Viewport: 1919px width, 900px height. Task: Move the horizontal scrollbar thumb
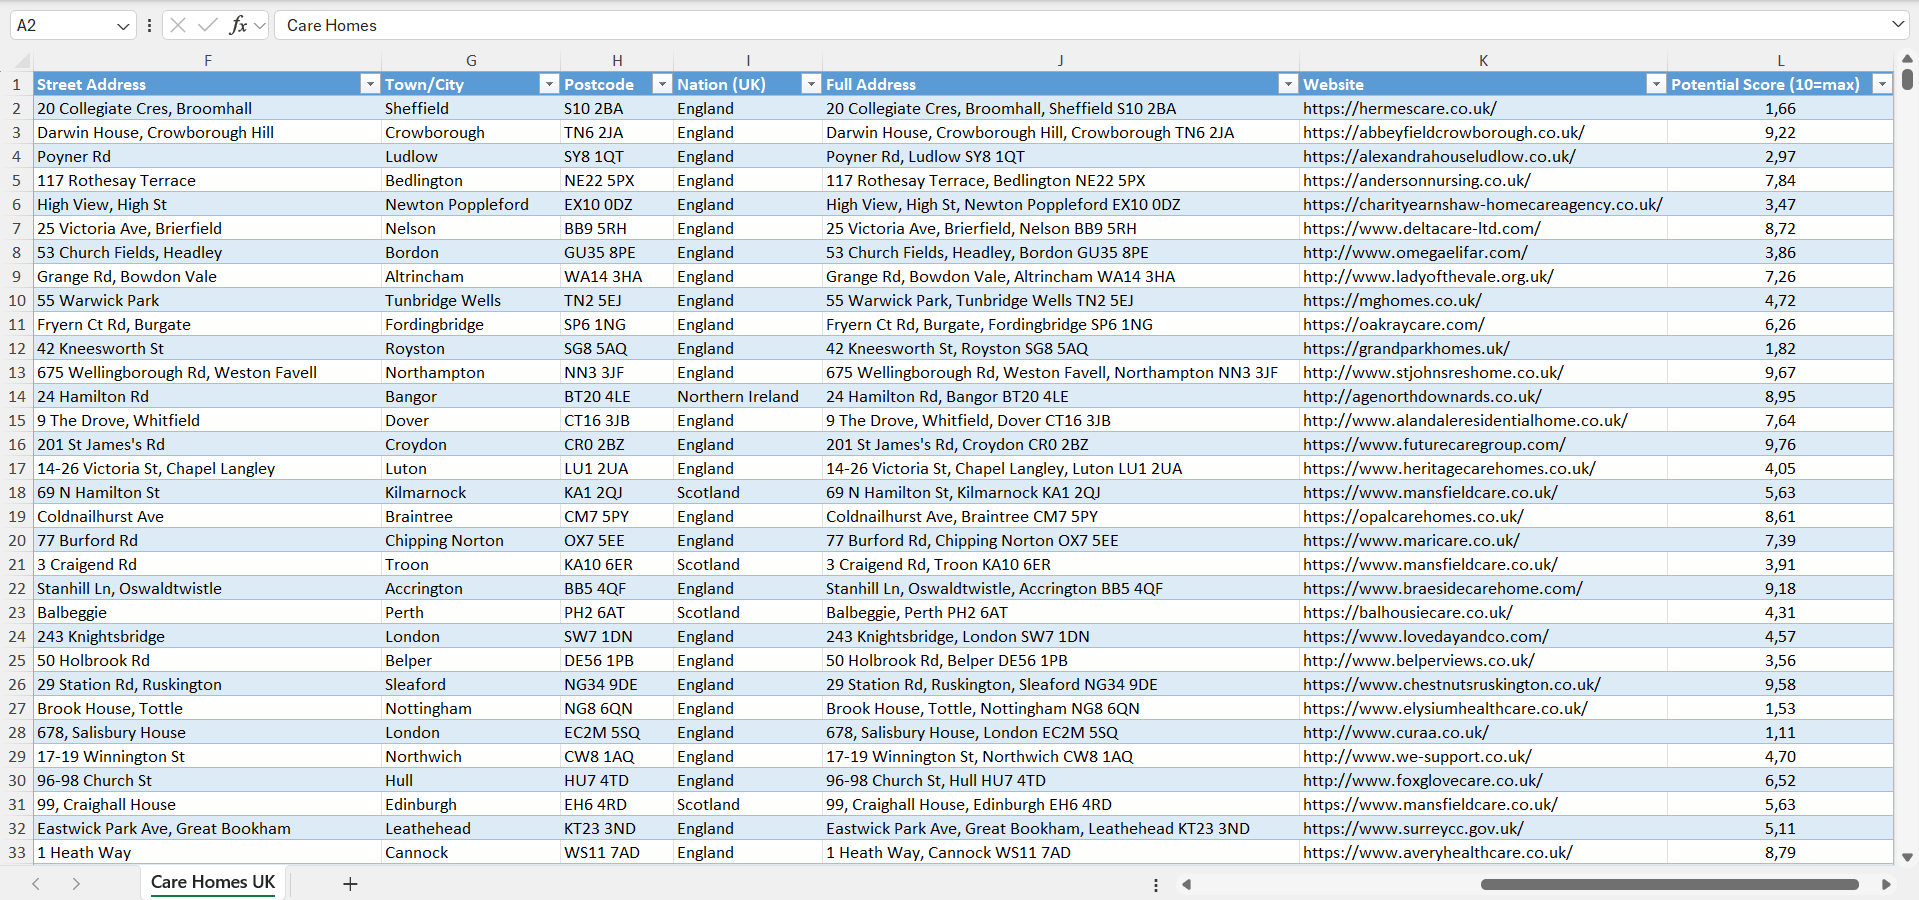[1669, 884]
